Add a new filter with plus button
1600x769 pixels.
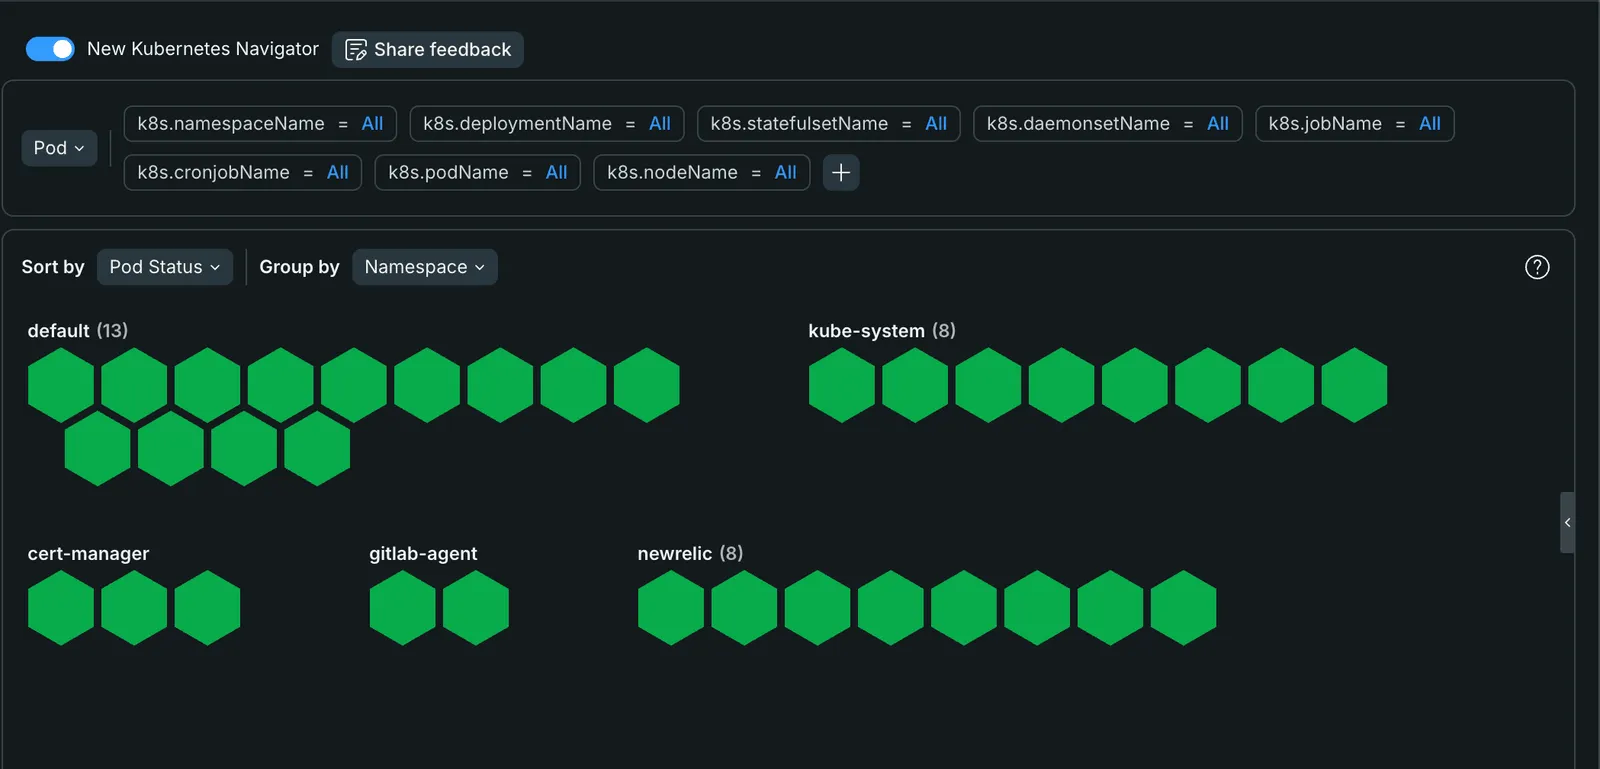point(841,172)
